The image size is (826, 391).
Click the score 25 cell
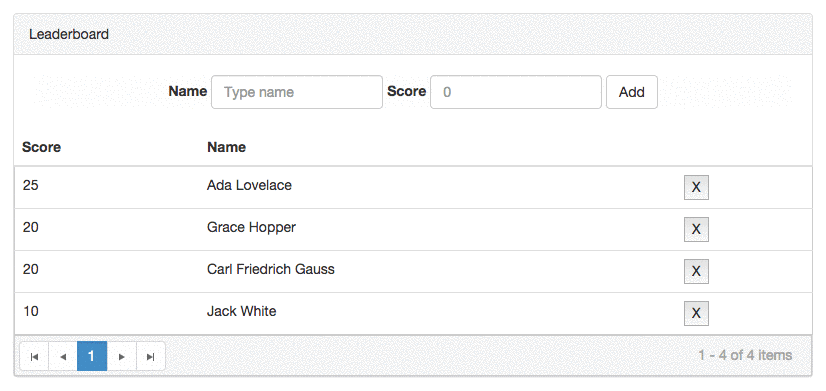[31, 185]
